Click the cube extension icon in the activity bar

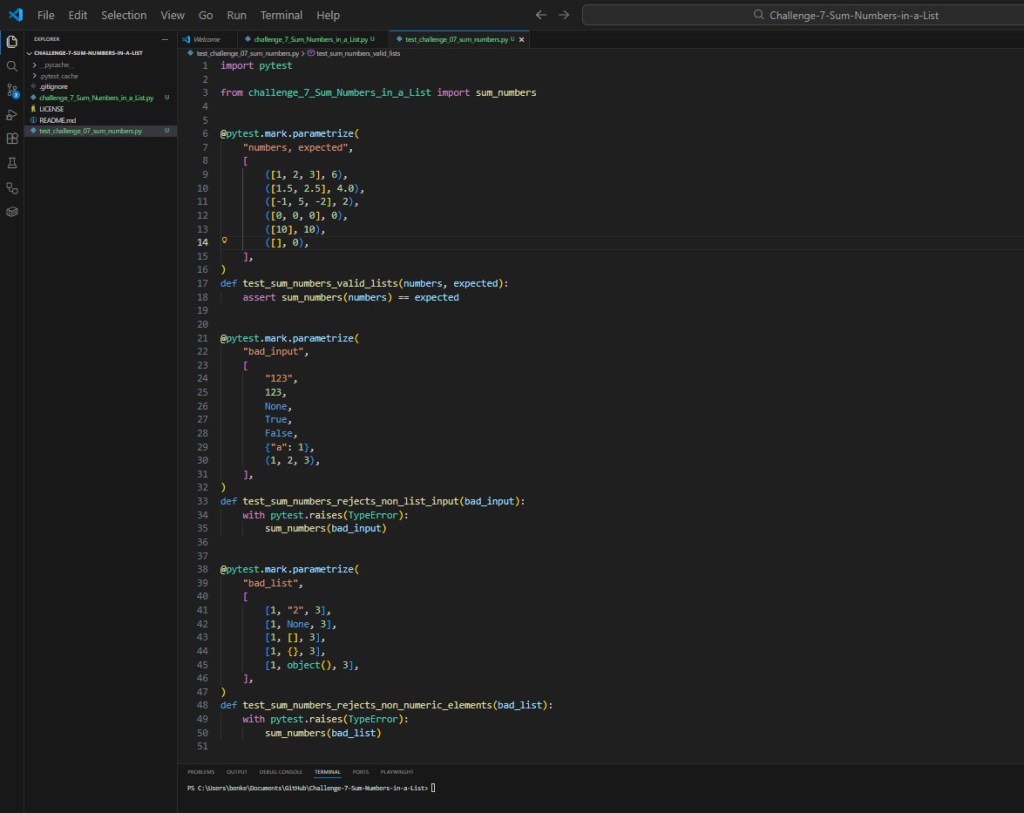coord(12,211)
